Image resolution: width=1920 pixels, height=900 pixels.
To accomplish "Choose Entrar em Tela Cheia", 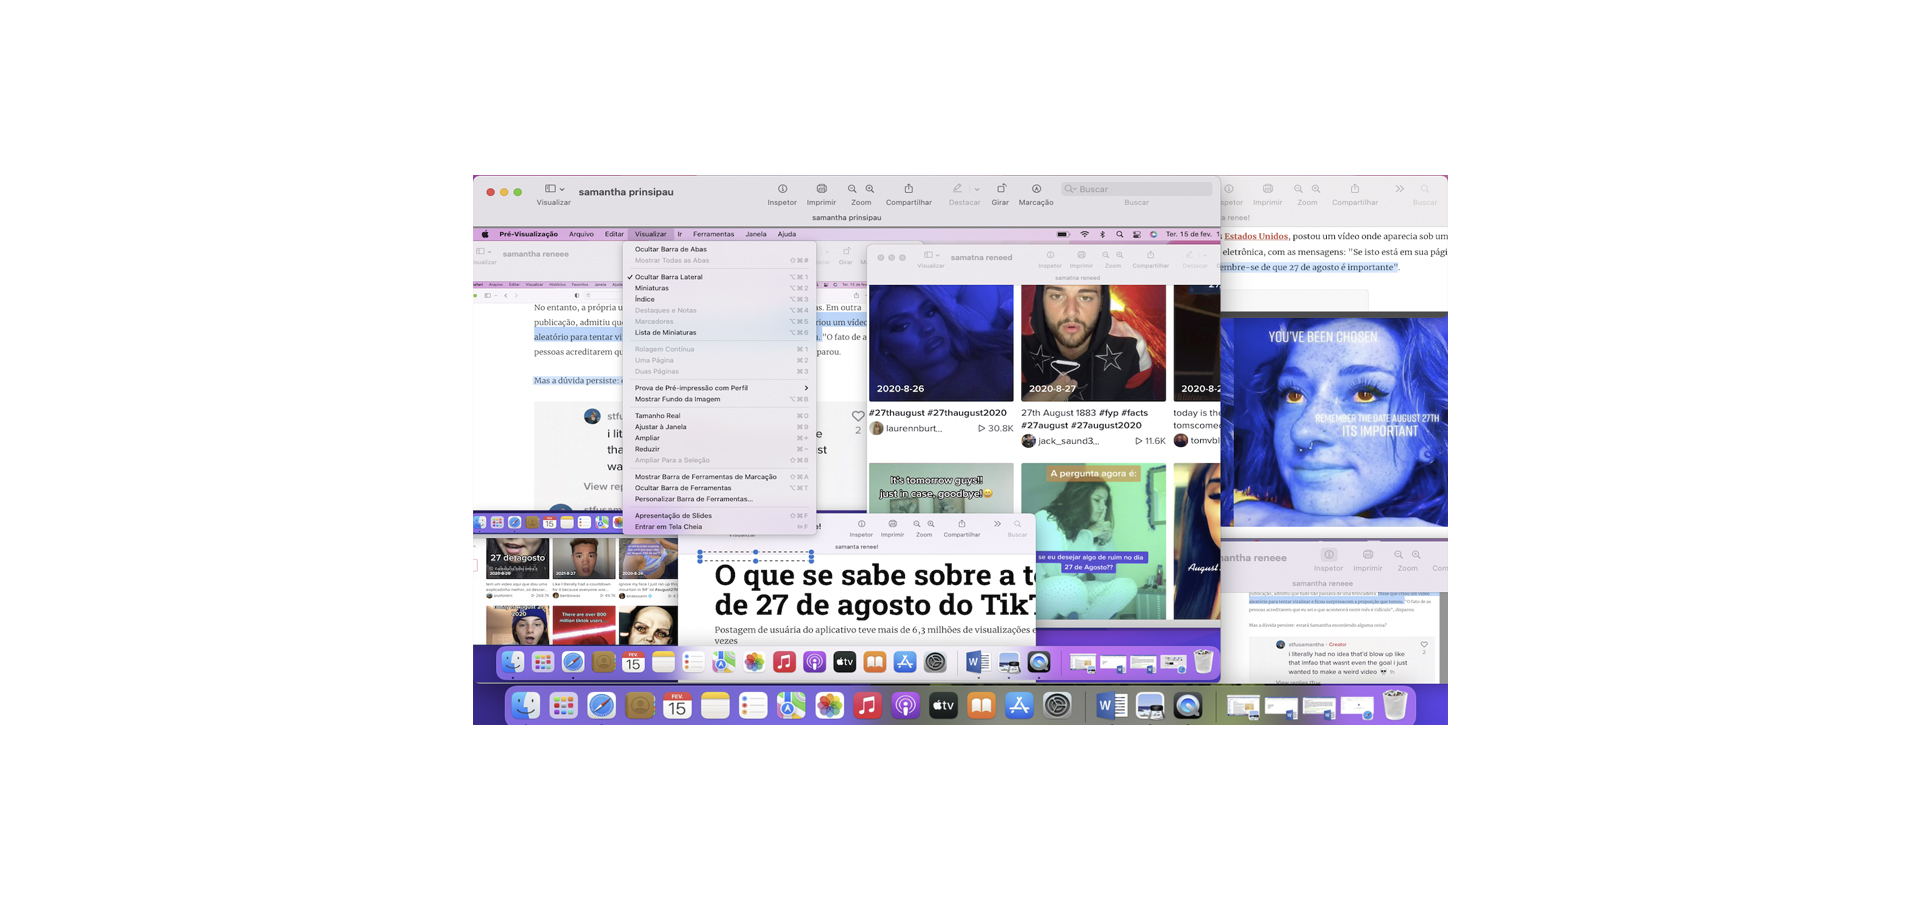I will [719, 527].
